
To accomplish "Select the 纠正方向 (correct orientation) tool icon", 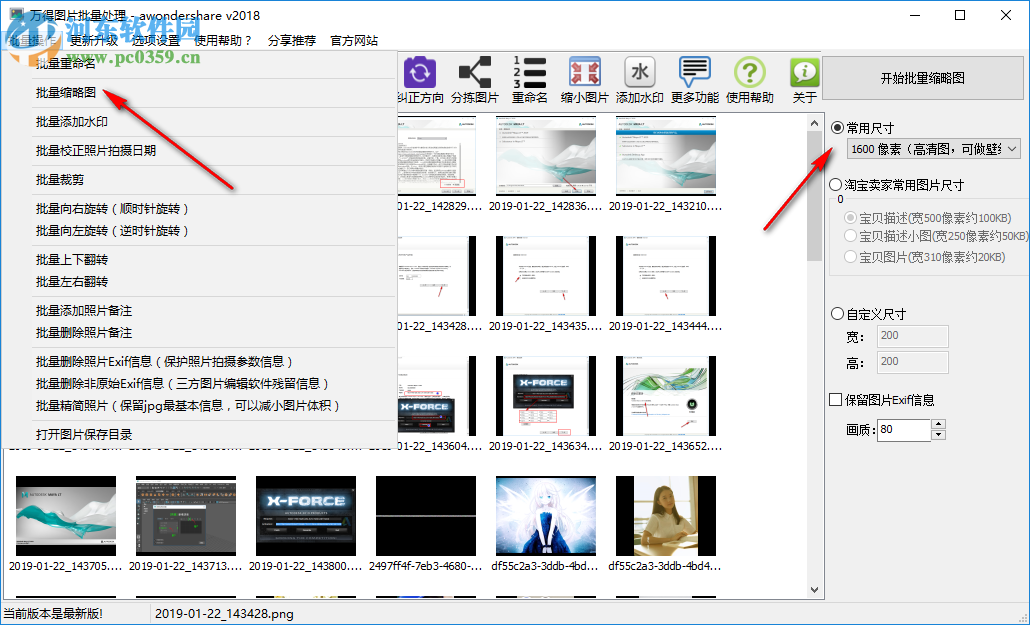I will point(420,75).
